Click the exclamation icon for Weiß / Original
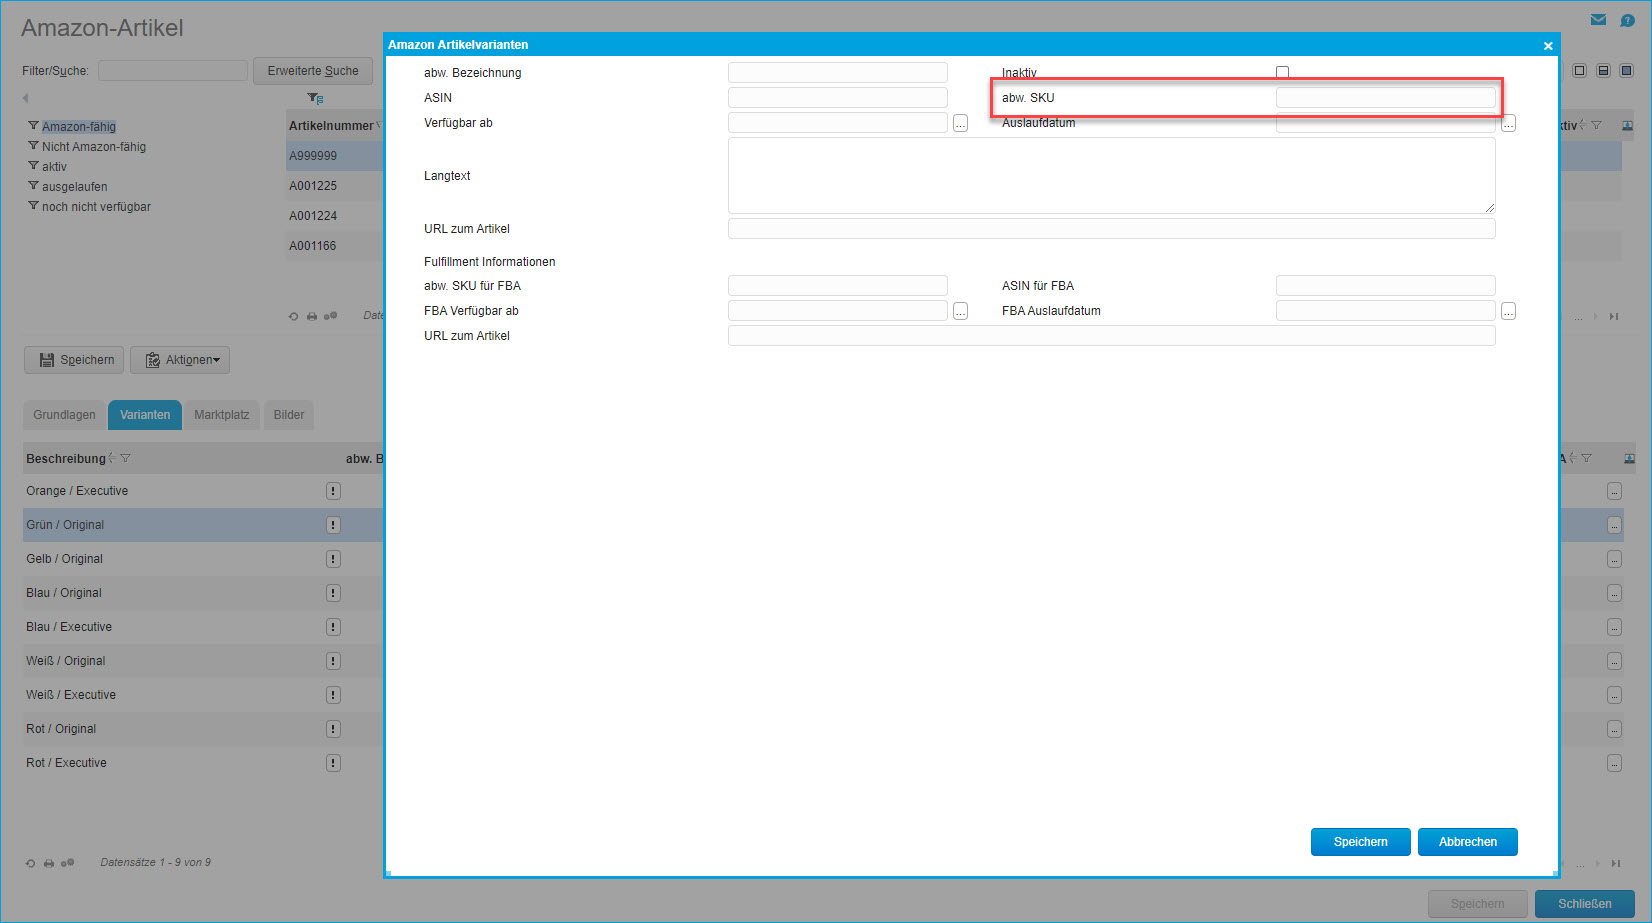 (x=333, y=661)
